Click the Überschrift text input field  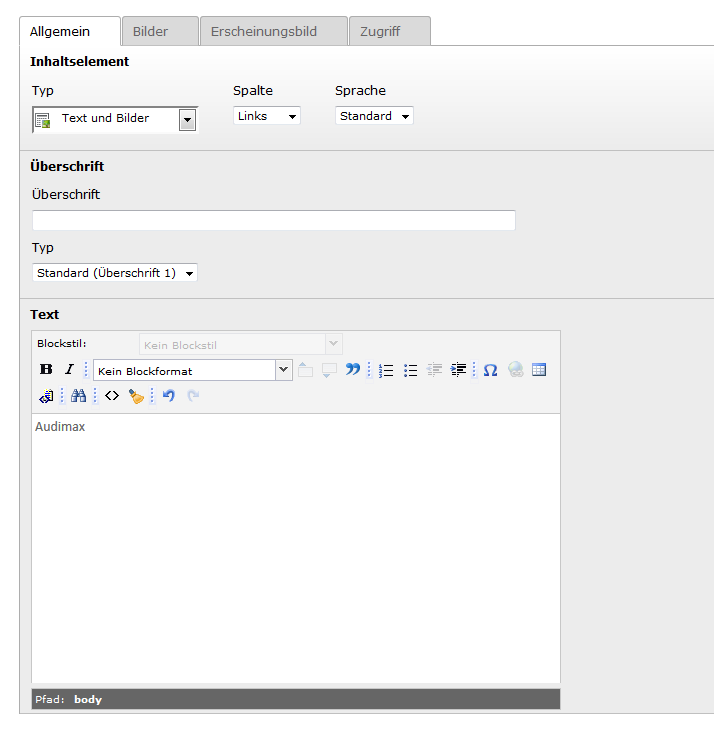(273, 220)
